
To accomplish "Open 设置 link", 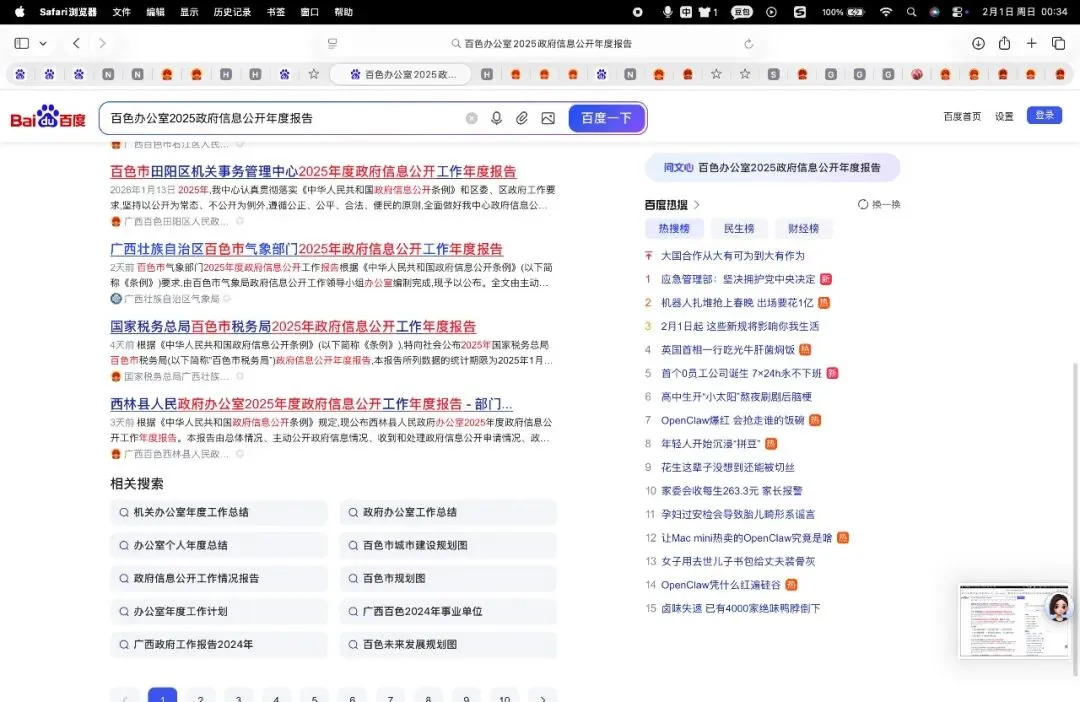I will coord(1004,116).
